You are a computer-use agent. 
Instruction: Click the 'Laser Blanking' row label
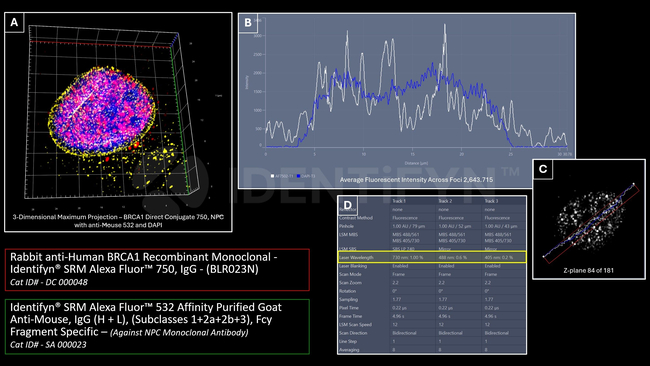(x=354, y=266)
